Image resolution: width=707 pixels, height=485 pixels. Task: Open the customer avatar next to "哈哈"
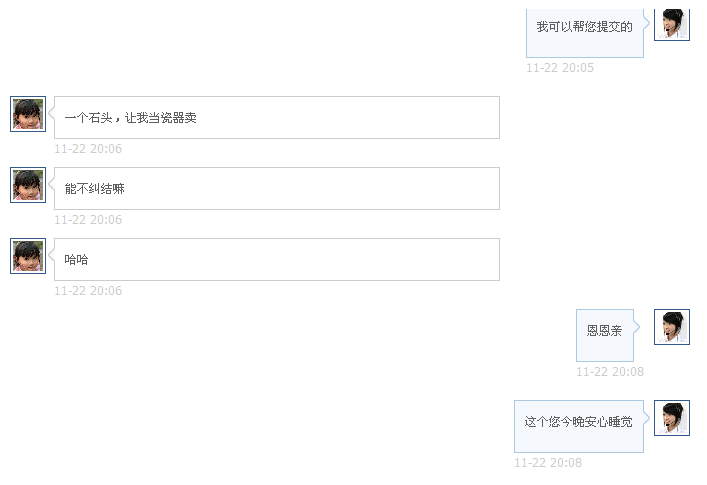tap(28, 256)
